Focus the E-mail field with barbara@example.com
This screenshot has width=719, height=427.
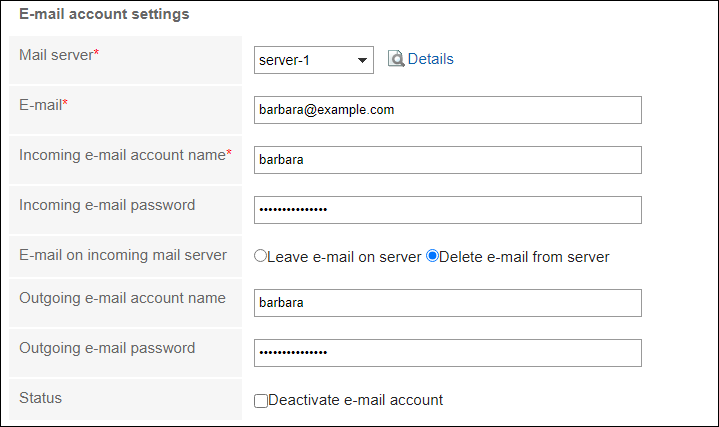[x=448, y=110]
